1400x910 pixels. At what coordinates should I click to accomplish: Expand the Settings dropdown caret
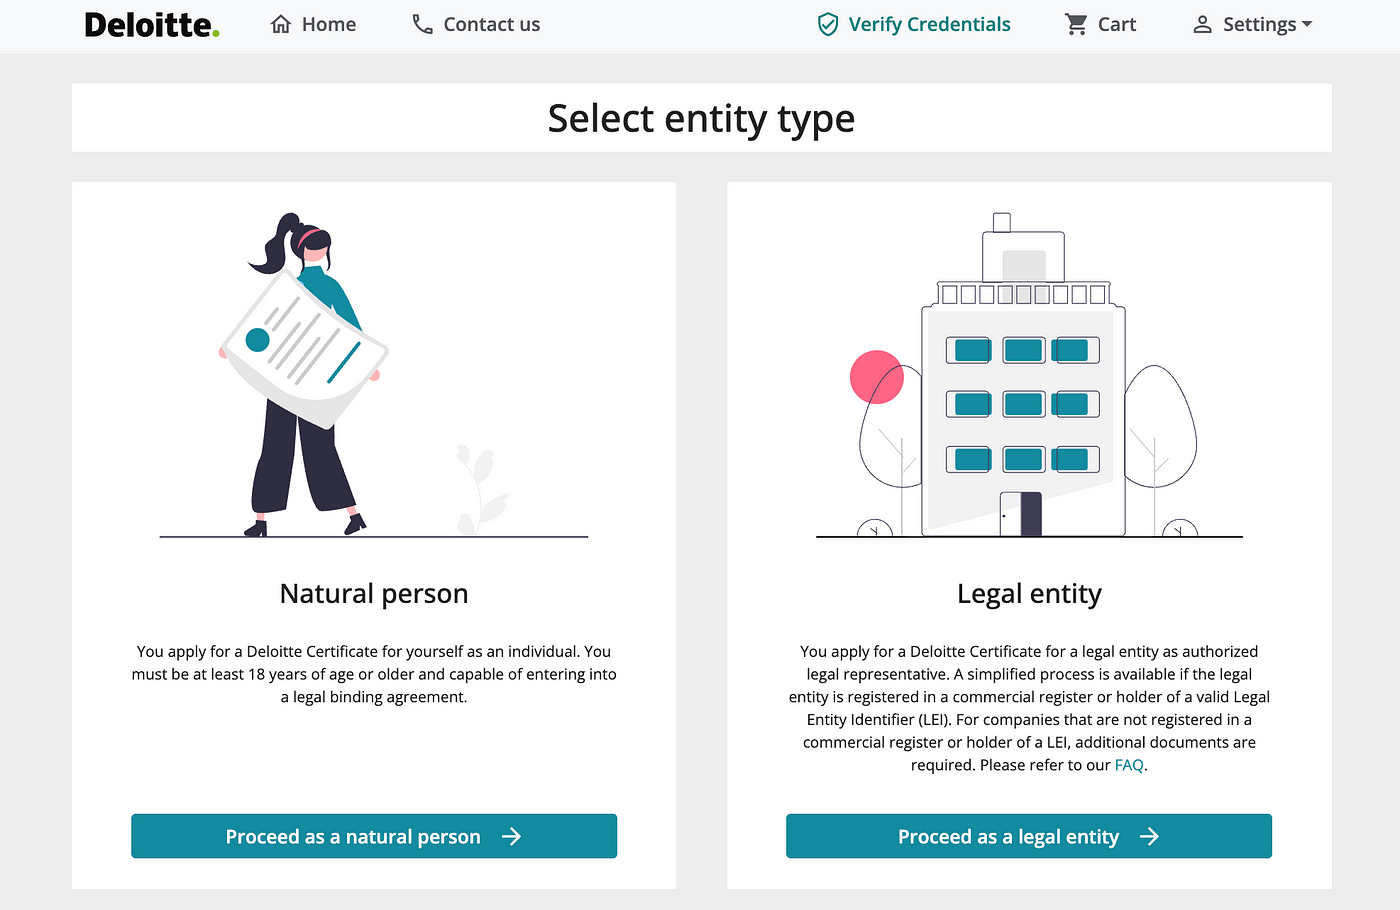pos(1306,24)
